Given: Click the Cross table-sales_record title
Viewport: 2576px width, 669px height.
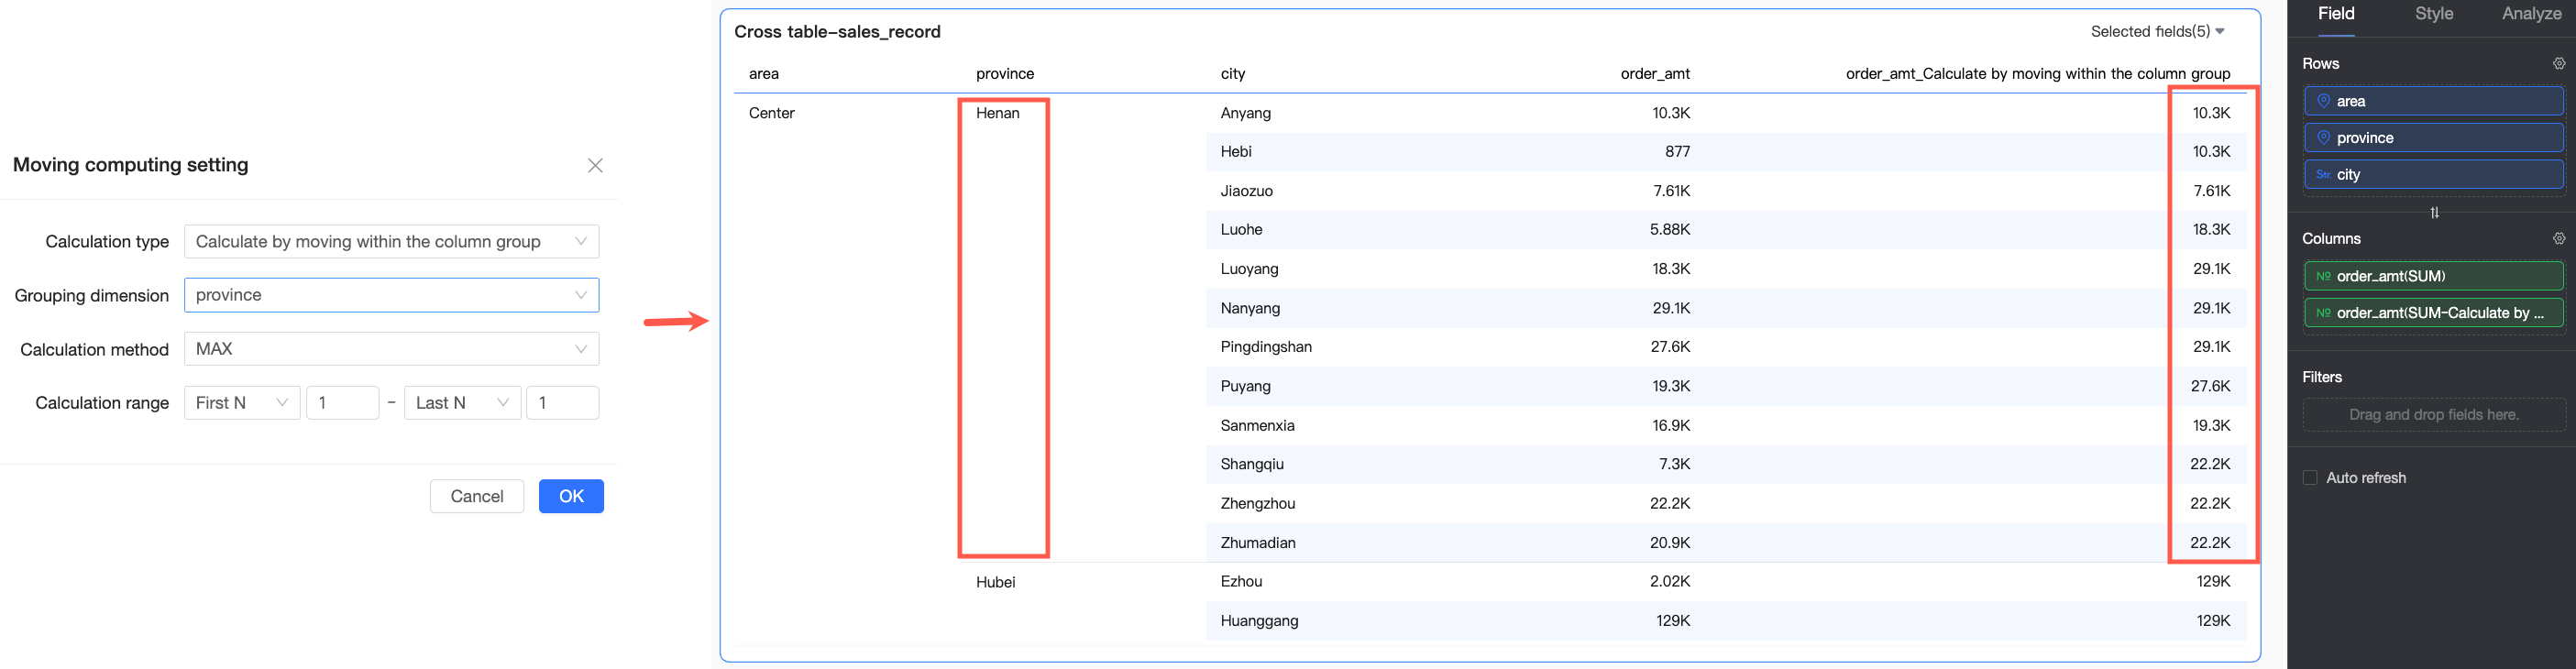Looking at the screenshot, I should (x=837, y=32).
